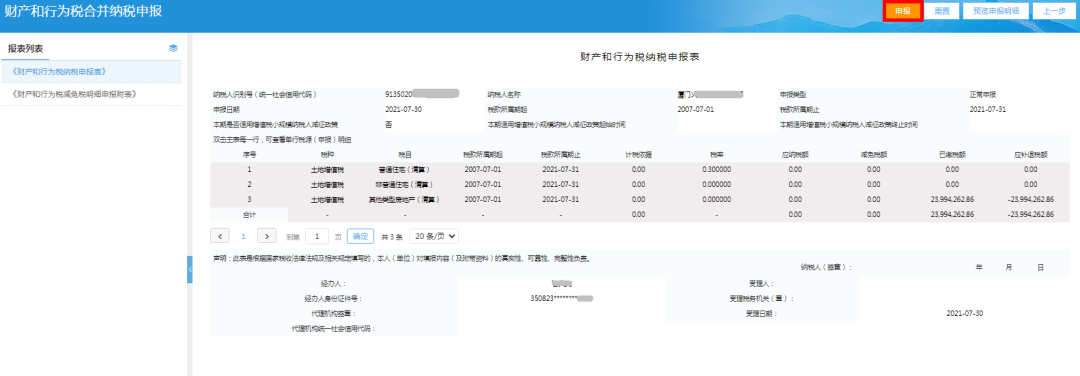Collapse the left sidebar panel handle
This screenshot has width=1080, height=376.
[189, 269]
